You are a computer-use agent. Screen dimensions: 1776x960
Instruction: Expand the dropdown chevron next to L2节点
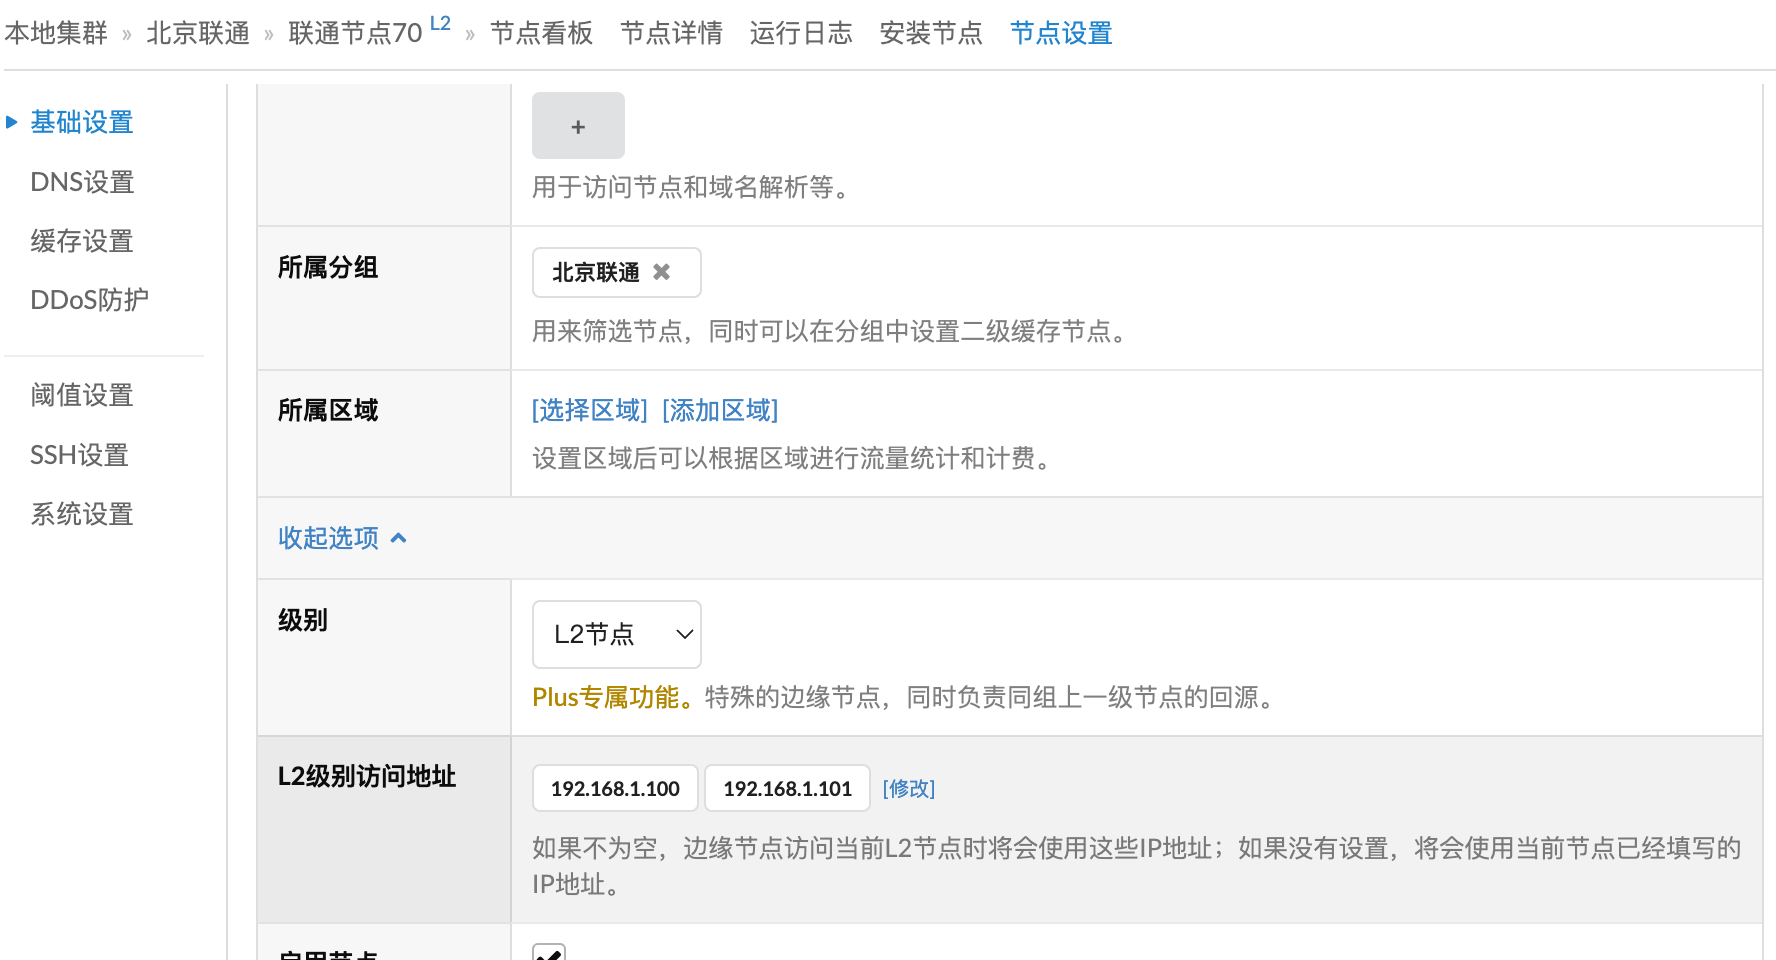[x=684, y=634]
